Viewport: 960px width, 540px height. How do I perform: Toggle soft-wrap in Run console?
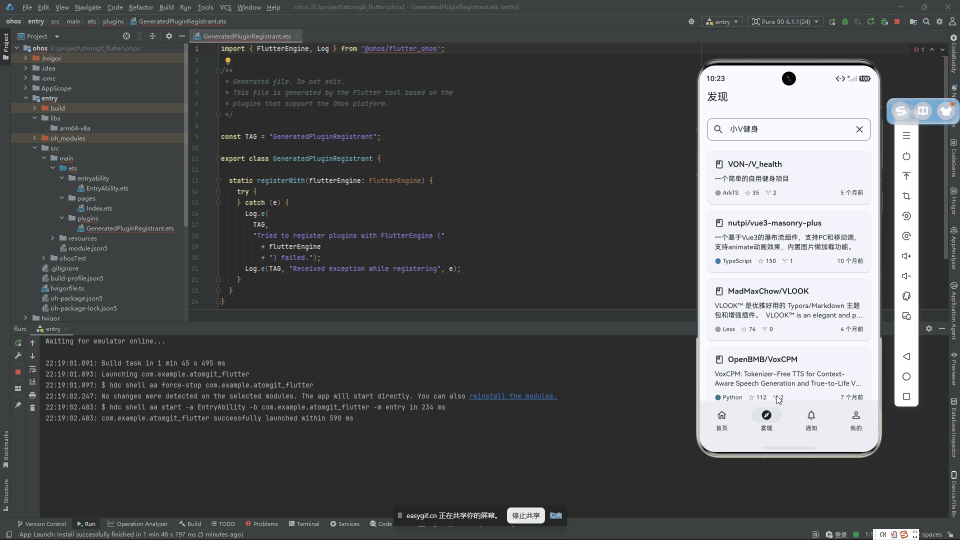pos(32,369)
